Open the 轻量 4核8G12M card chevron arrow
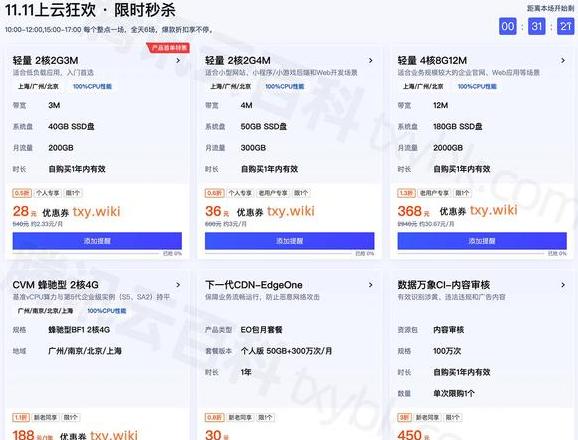578x440 pixels. tap(563, 60)
